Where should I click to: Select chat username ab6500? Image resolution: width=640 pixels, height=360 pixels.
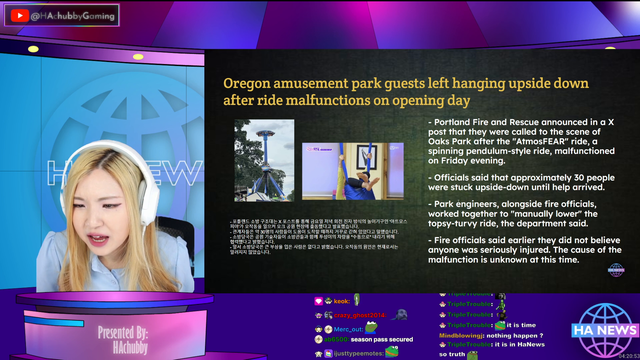tap(336, 340)
